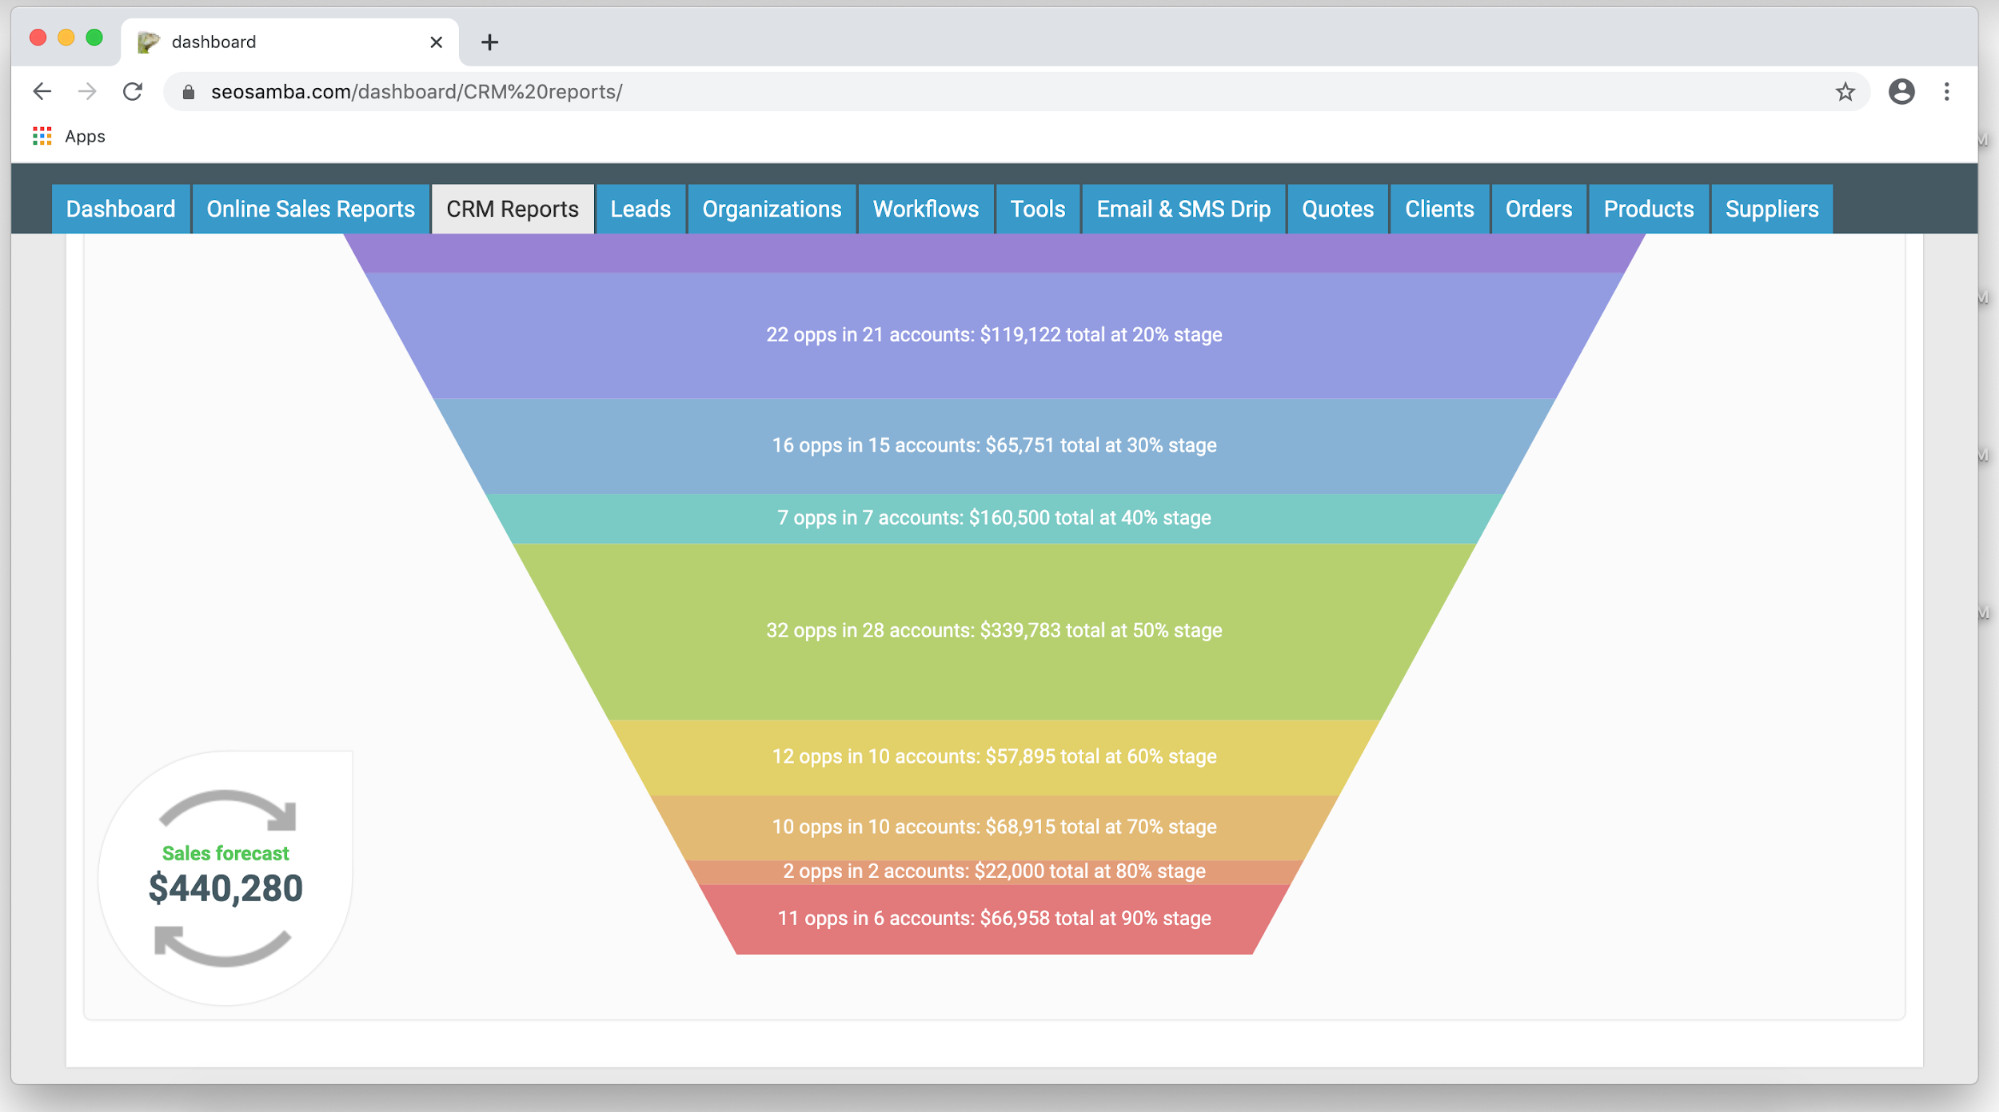This screenshot has width=1999, height=1113.
Task: Expand the Organizations dropdown
Action: (x=771, y=208)
